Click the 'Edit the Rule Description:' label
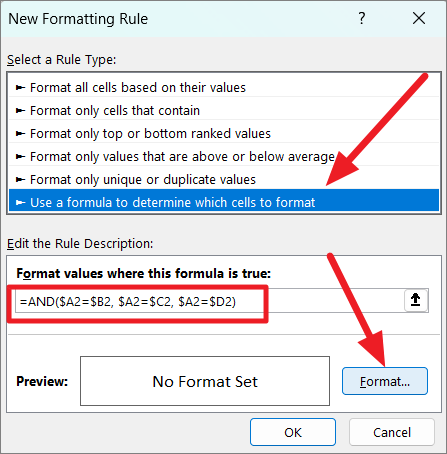 click(80, 243)
